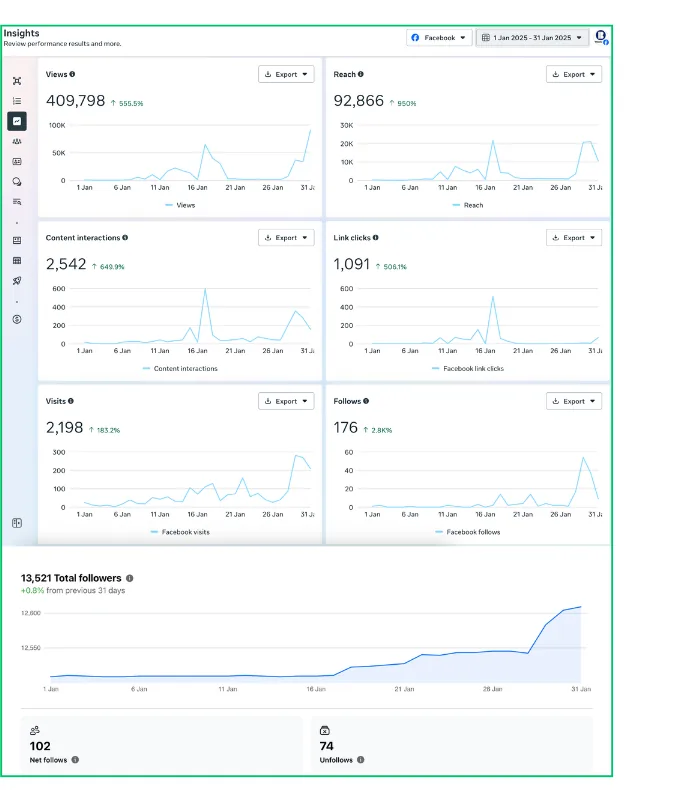Screen dimensions: 675x790
Task: Click the info icon beside Unfollows
Action: coord(361,760)
